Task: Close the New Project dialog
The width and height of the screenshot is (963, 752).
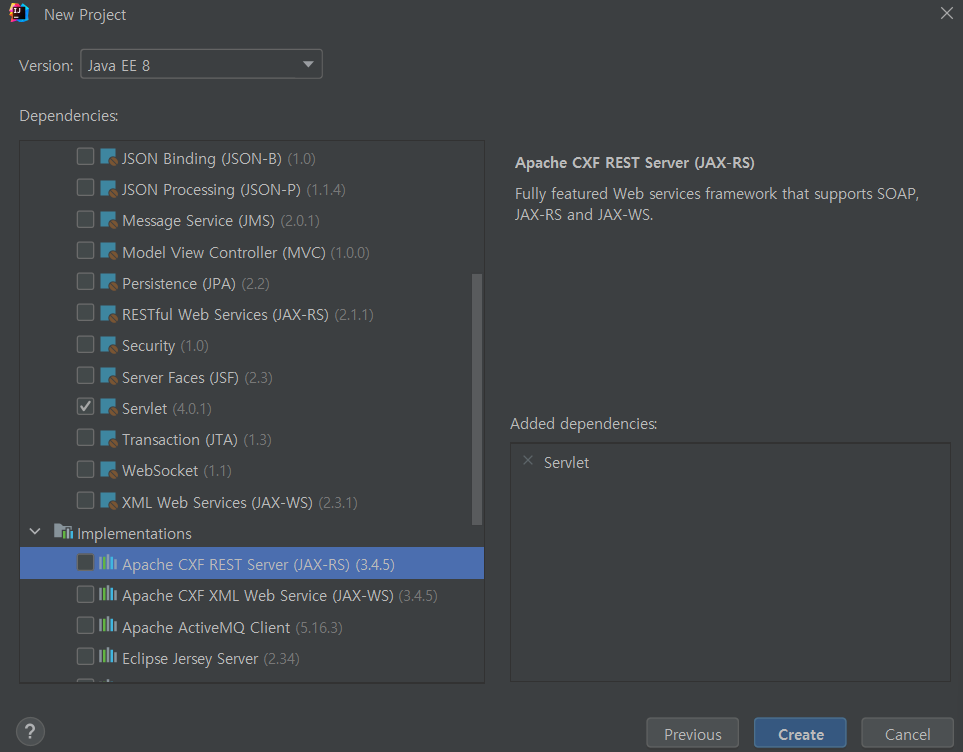Action: tap(946, 13)
